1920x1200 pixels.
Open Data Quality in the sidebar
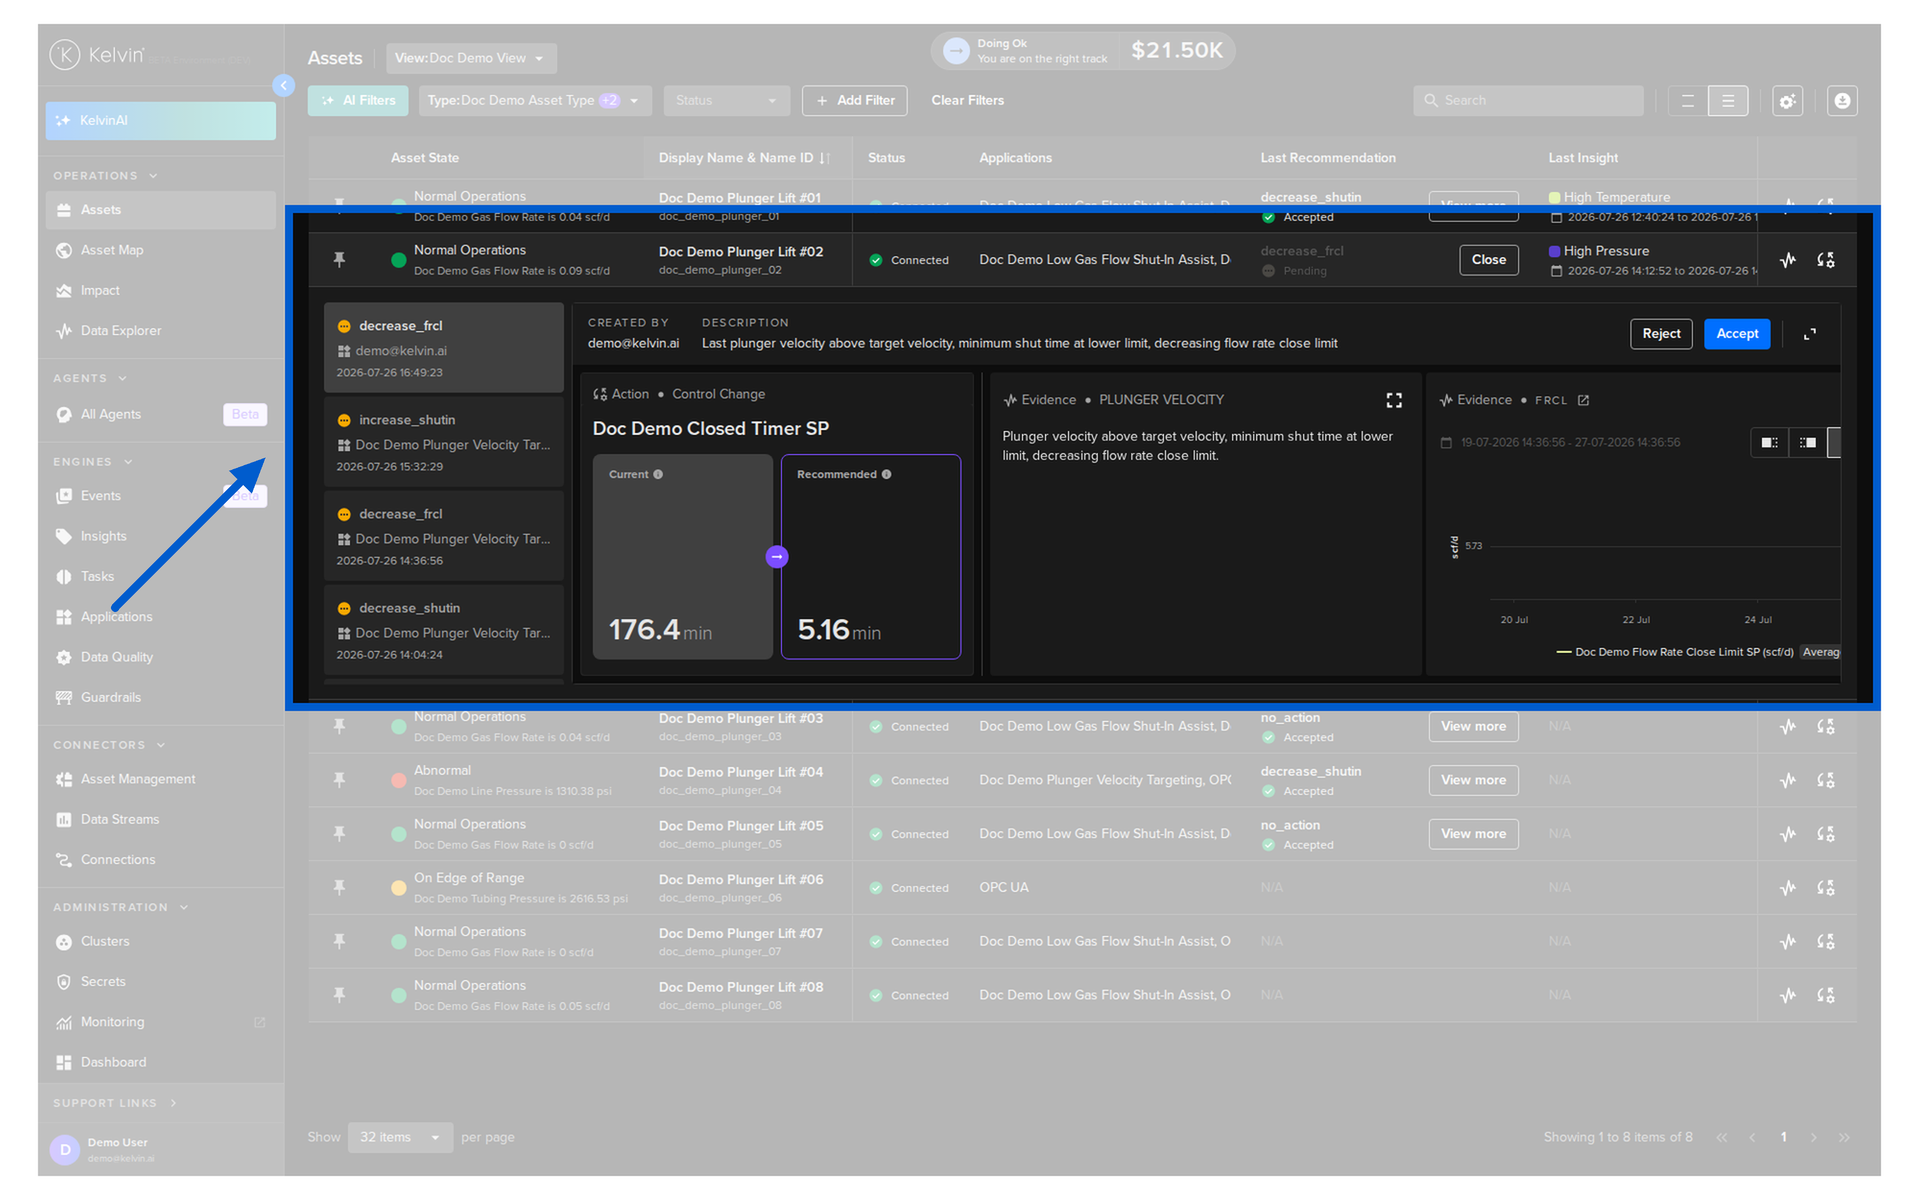pos(160,657)
